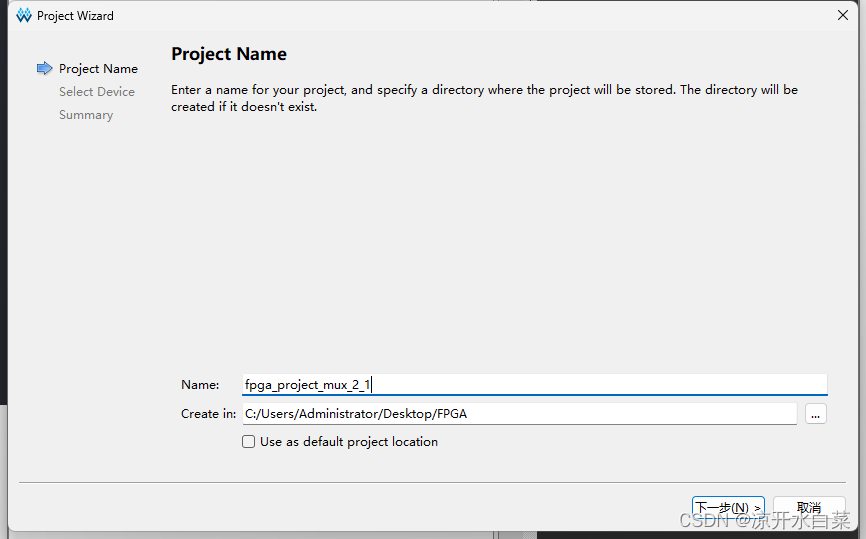Click the 'Use as default project location' label
Image resolution: width=866 pixels, height=539 pixels.
(348, 442)
